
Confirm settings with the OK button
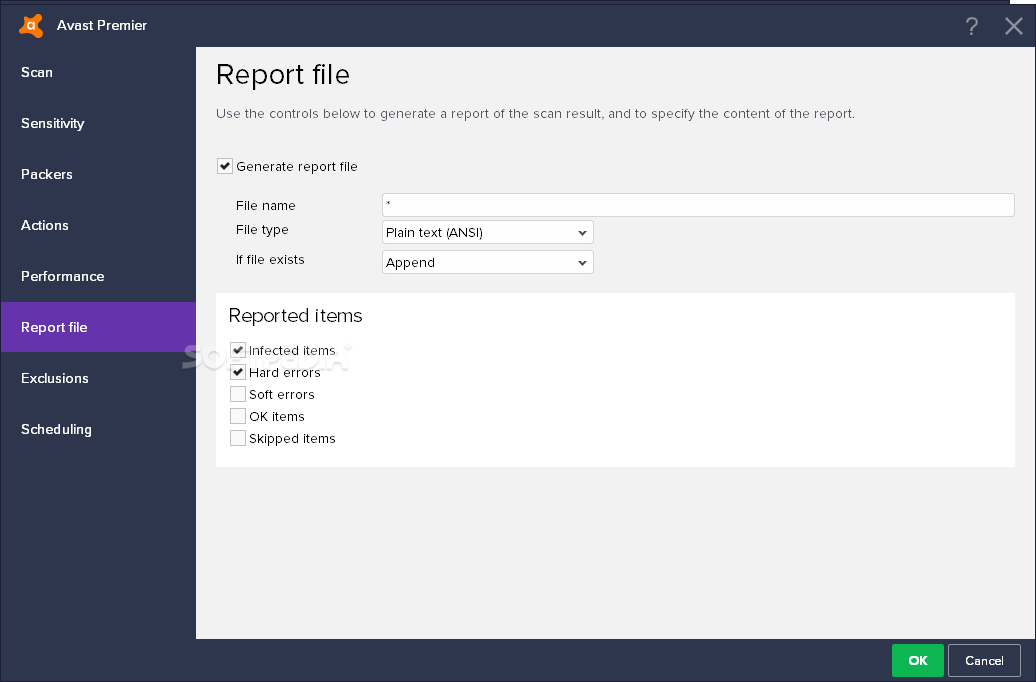click(918, 660)
